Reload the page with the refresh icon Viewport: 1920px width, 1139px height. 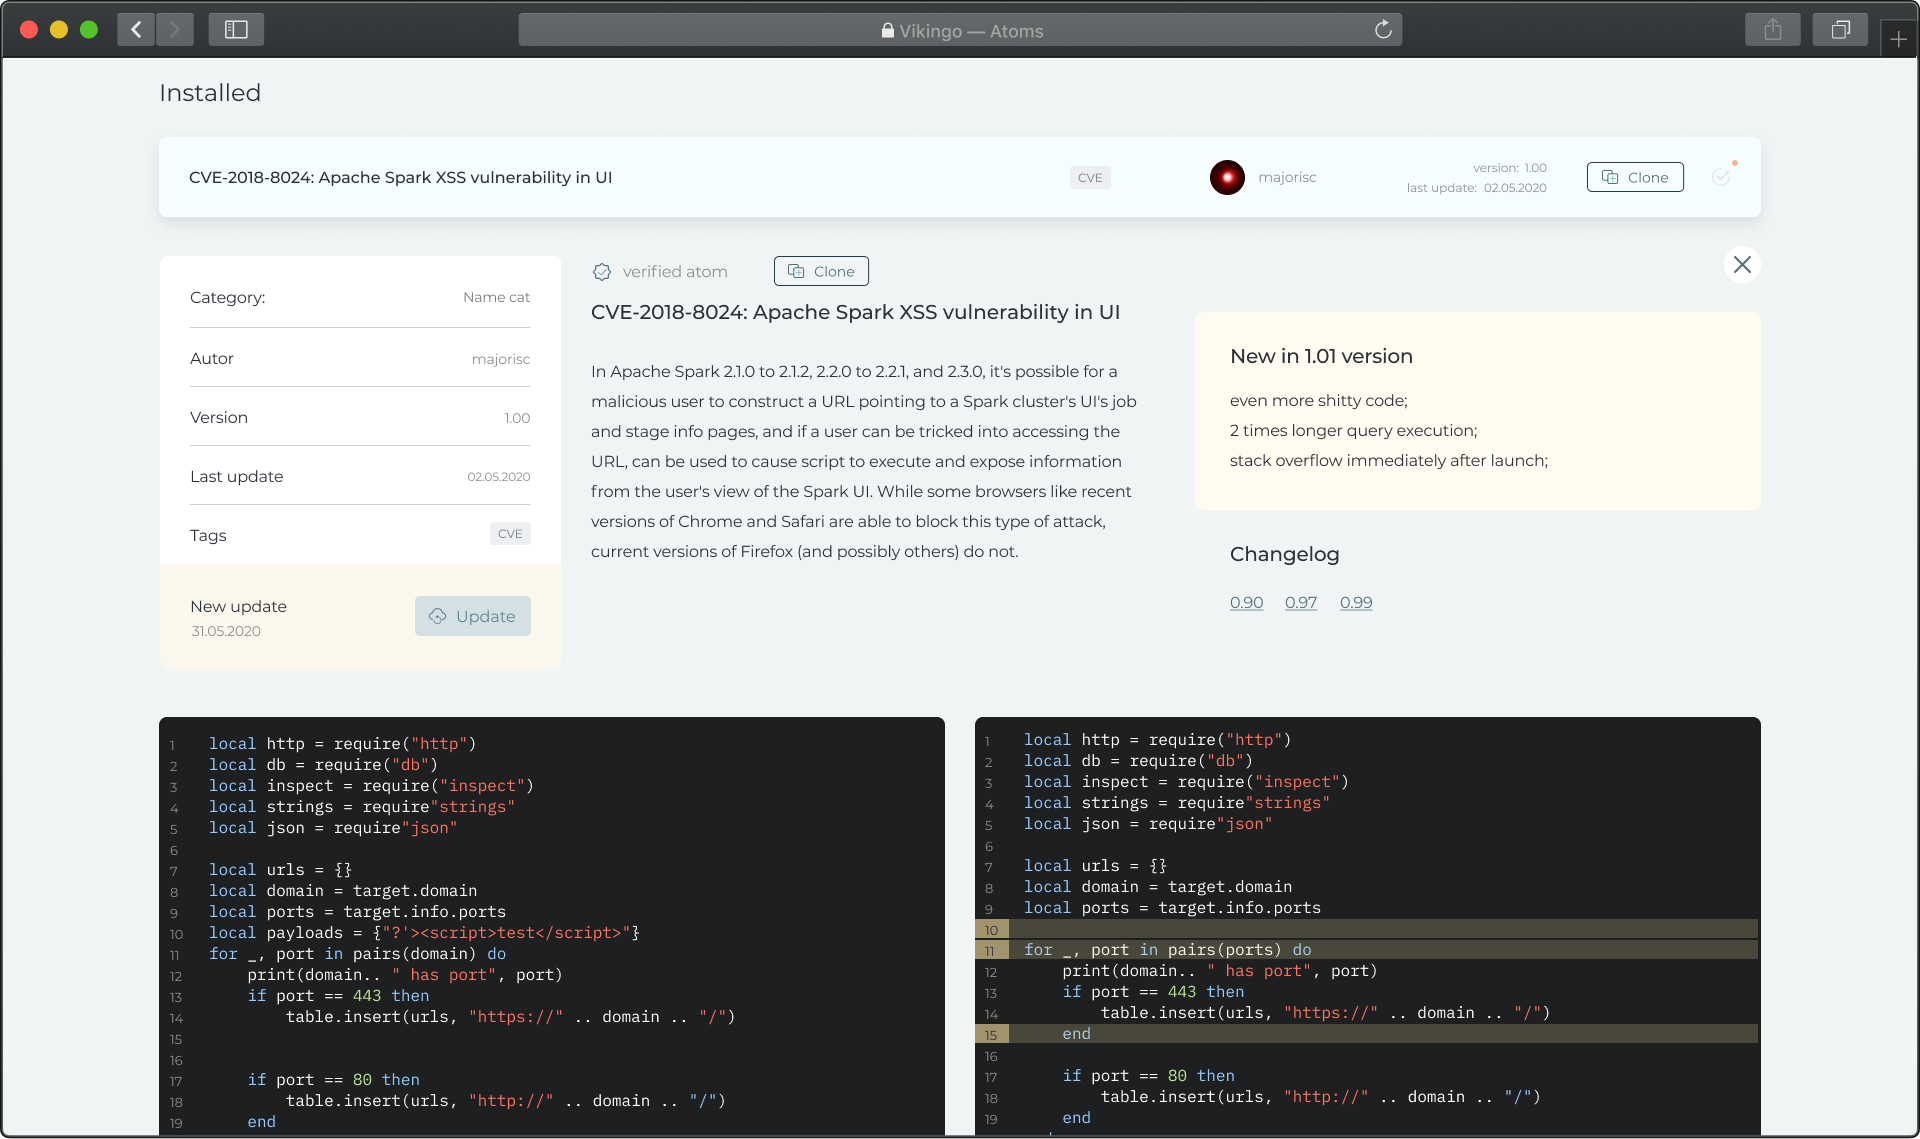(1383, 30)
